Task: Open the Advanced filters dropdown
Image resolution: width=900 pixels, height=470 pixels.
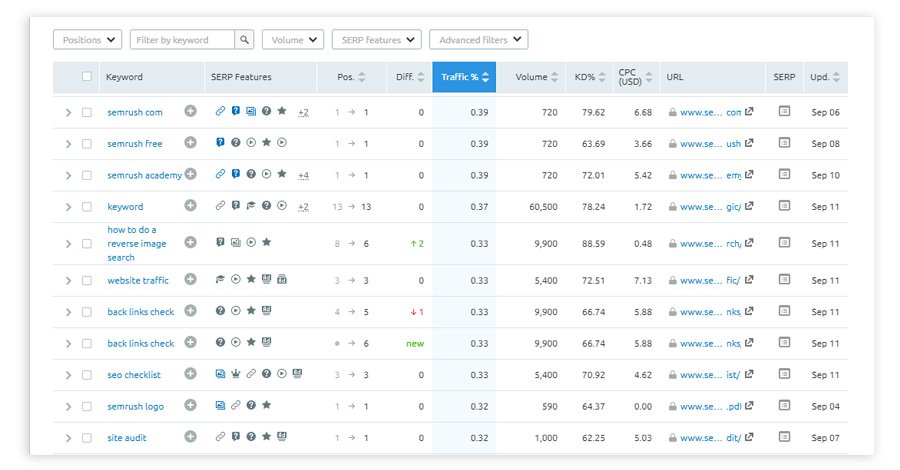Action: pyautogui.click(x=479, y=40)
